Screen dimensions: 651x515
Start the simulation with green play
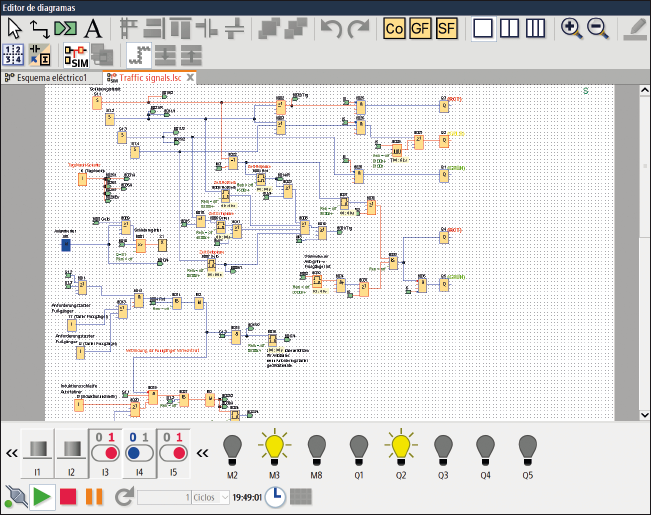(42, 496)
